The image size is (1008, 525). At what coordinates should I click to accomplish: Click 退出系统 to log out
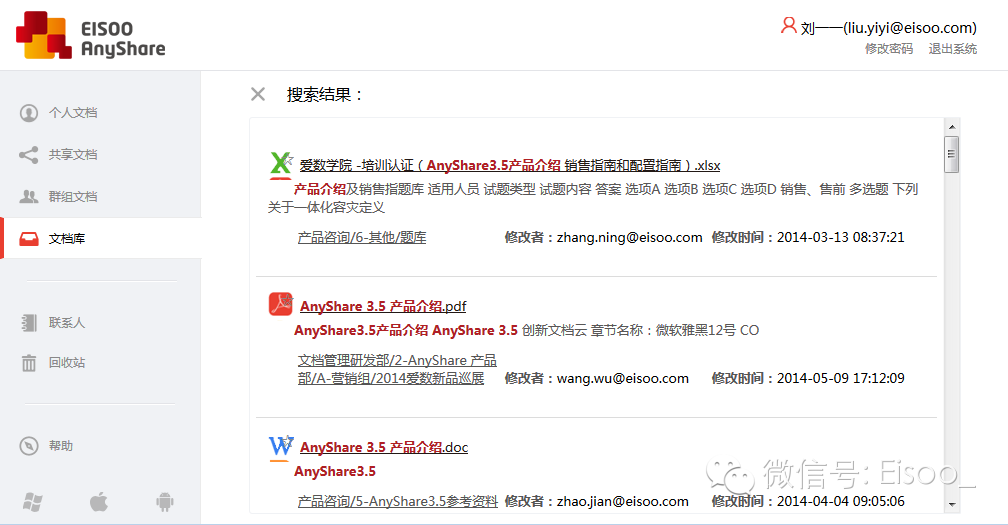(x=952, y=49)
